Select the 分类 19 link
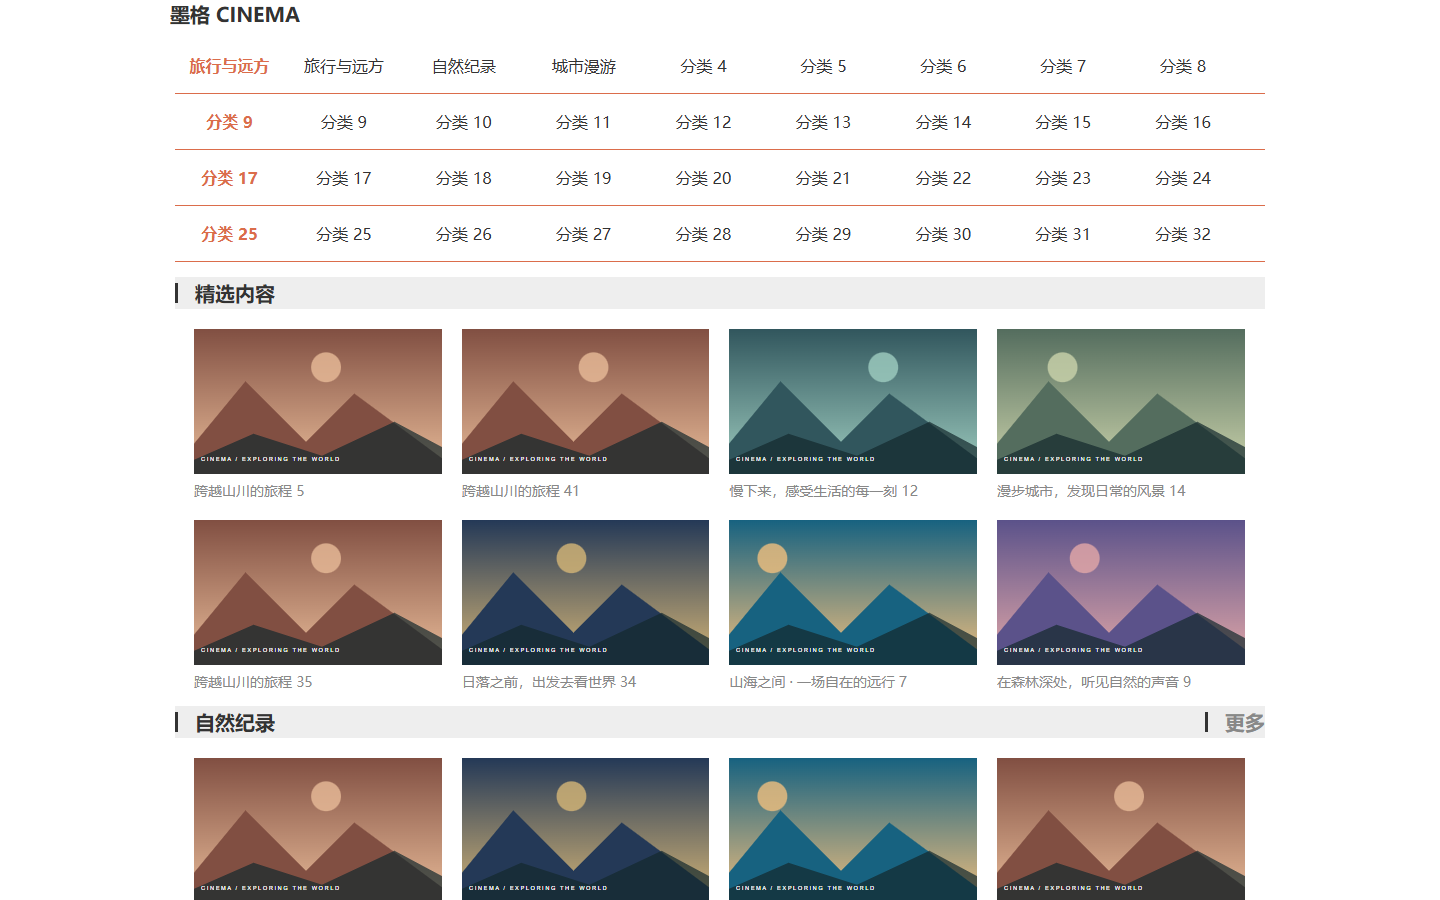Screen dimensions: 1440x900 [583, 178]
